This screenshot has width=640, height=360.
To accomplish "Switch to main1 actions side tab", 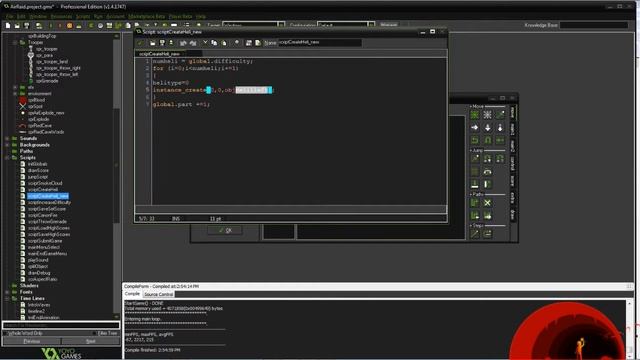I will (x=513, y=129).
